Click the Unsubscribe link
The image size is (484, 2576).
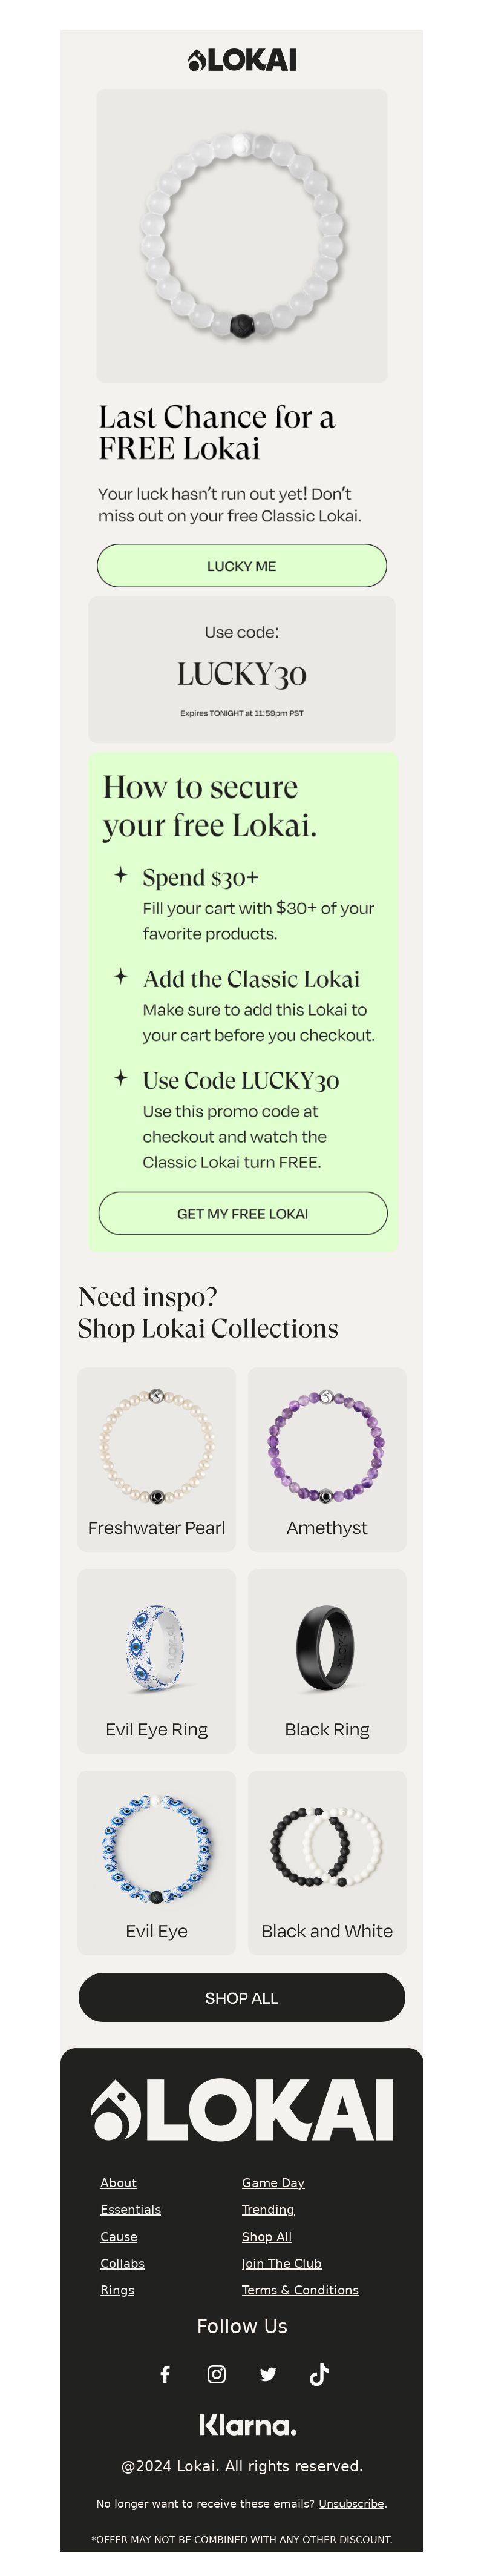(351, 2503)
